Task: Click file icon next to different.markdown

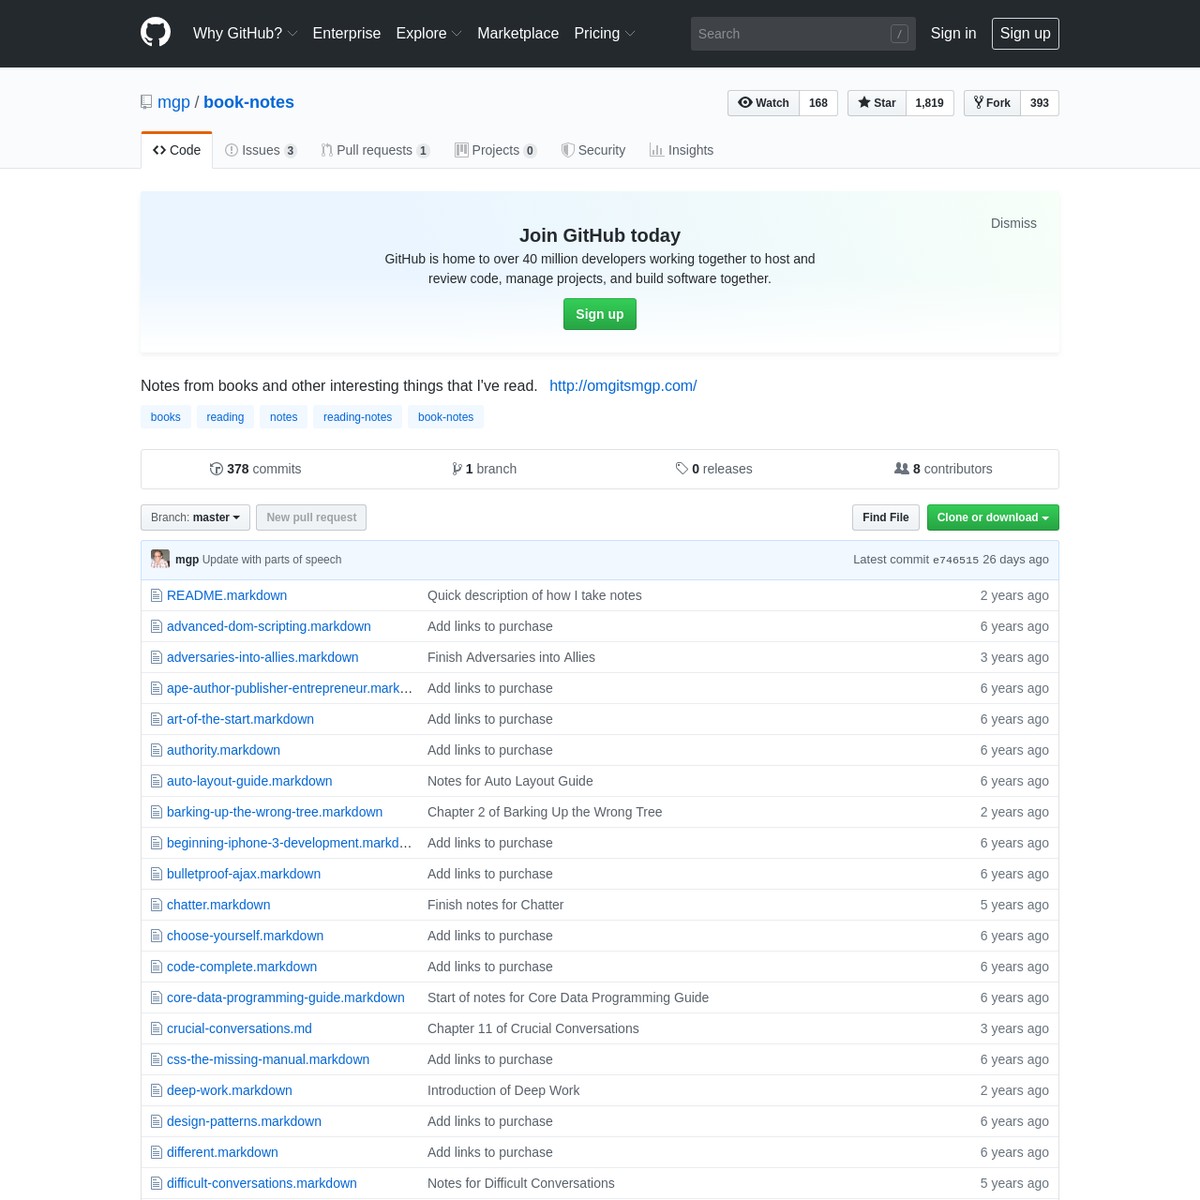Action: (156, 1152)
